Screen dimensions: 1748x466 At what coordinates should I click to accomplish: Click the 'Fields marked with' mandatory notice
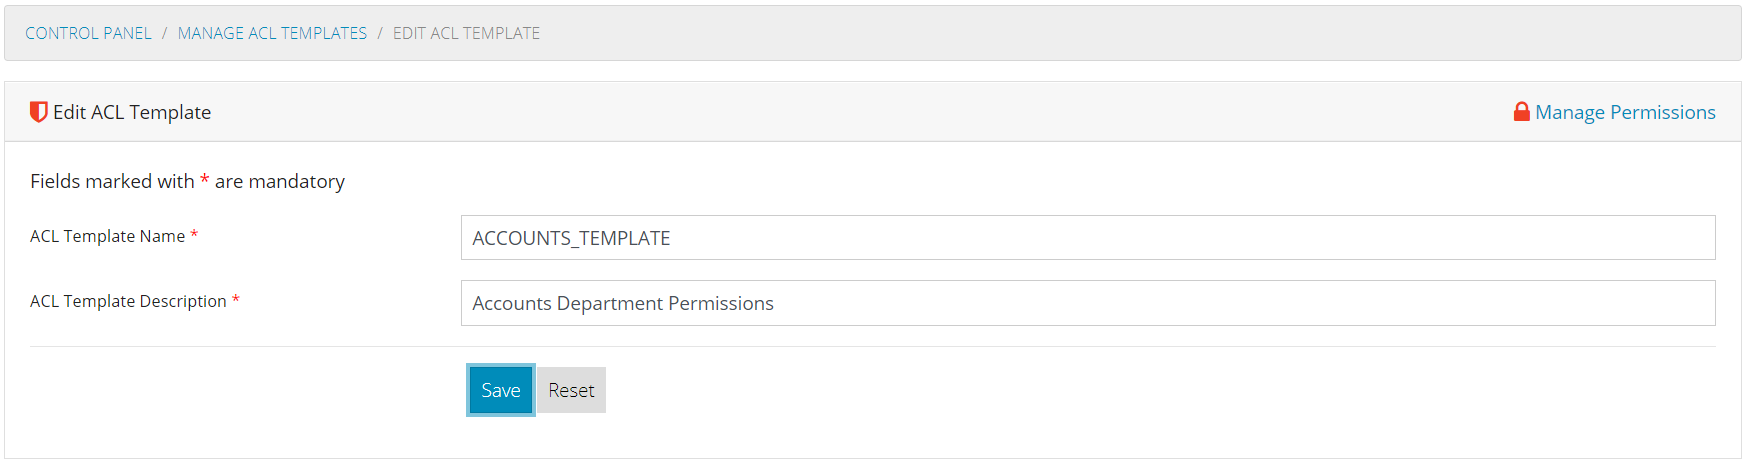coord(187,181)
